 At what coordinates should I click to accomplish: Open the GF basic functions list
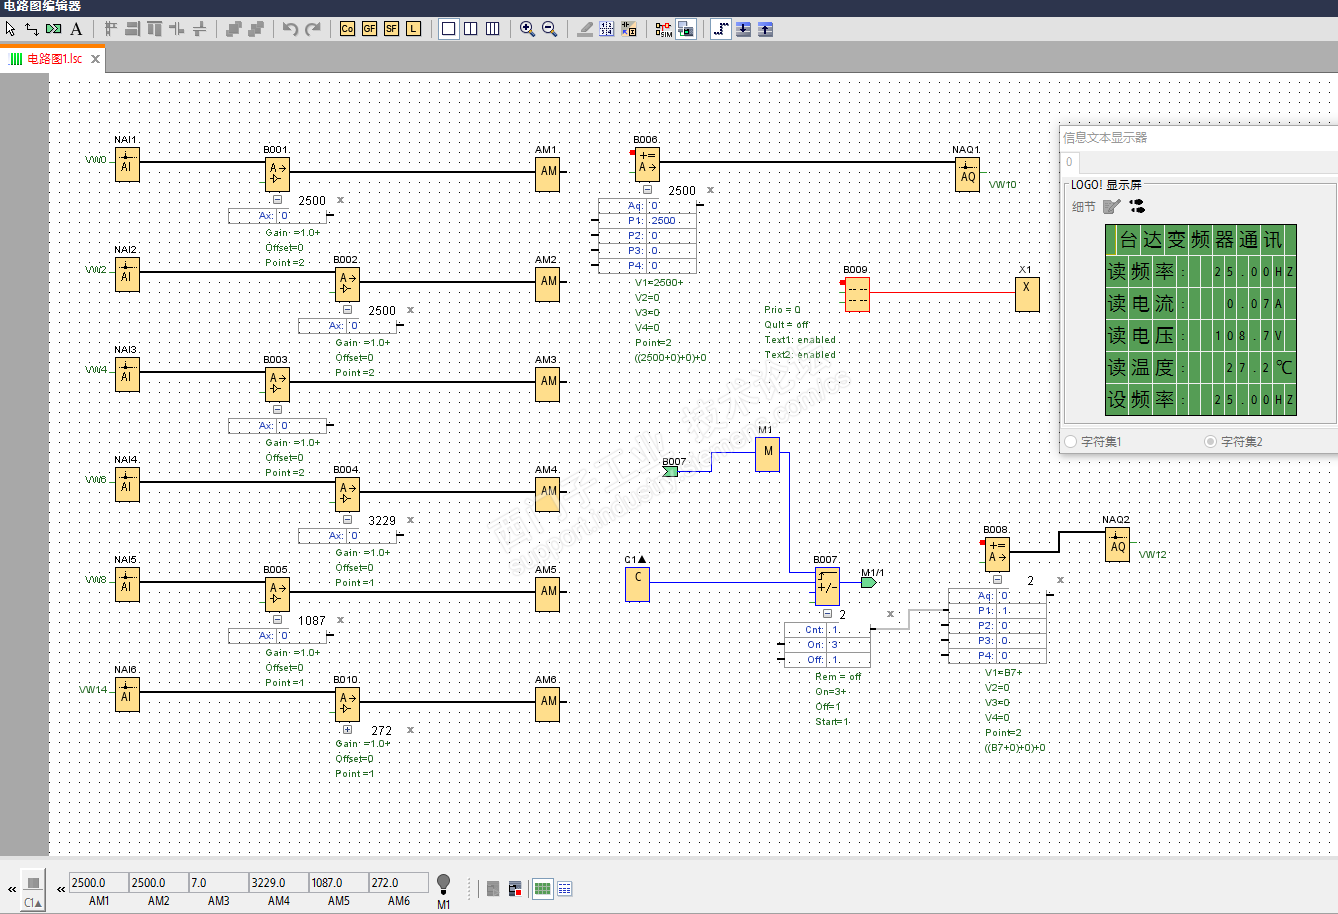coord(369,29)
